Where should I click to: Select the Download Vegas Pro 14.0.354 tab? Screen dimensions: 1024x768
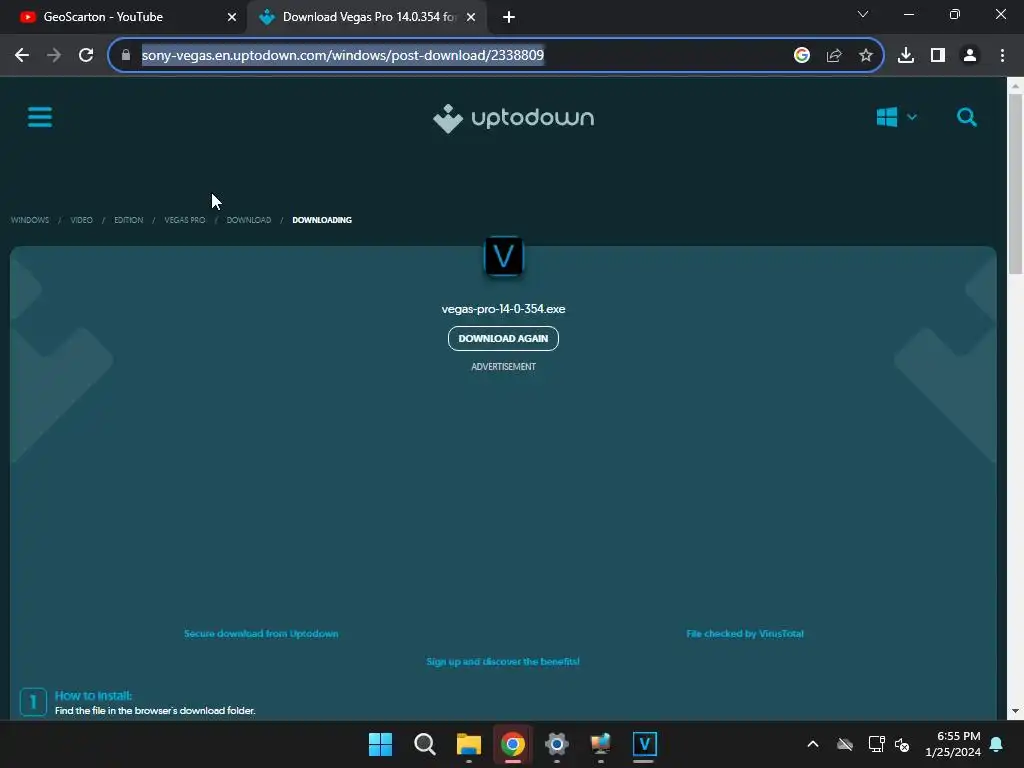pos(369,17)
